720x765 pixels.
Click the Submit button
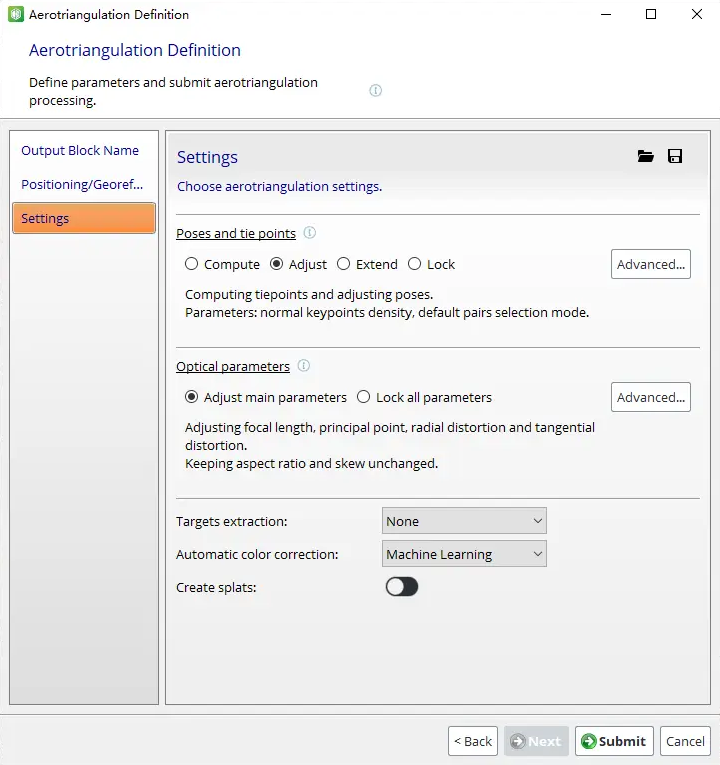coord(614,741)
